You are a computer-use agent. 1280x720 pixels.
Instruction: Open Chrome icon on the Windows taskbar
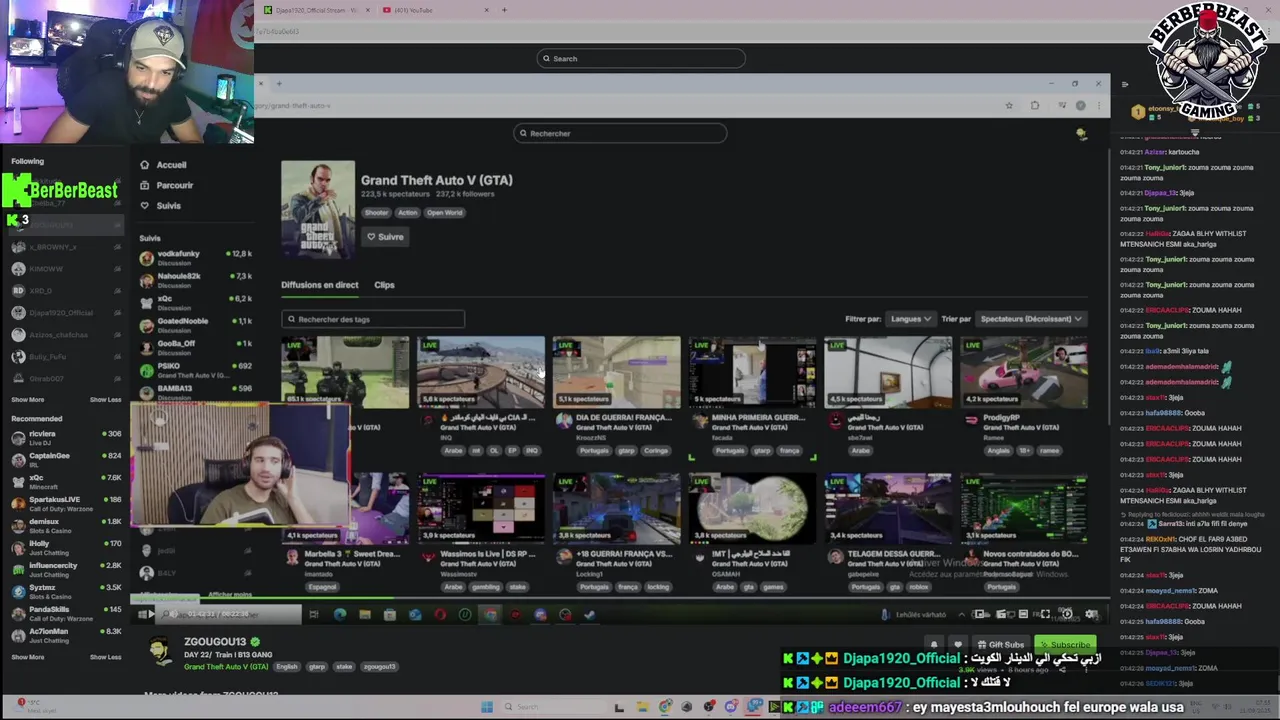666,707
